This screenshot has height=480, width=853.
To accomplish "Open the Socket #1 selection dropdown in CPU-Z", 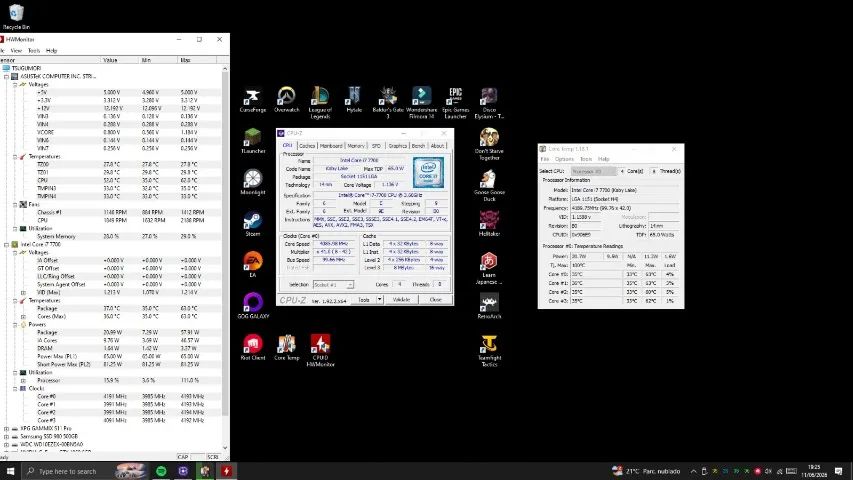I will pyautogui.click(x=333, y=285).
